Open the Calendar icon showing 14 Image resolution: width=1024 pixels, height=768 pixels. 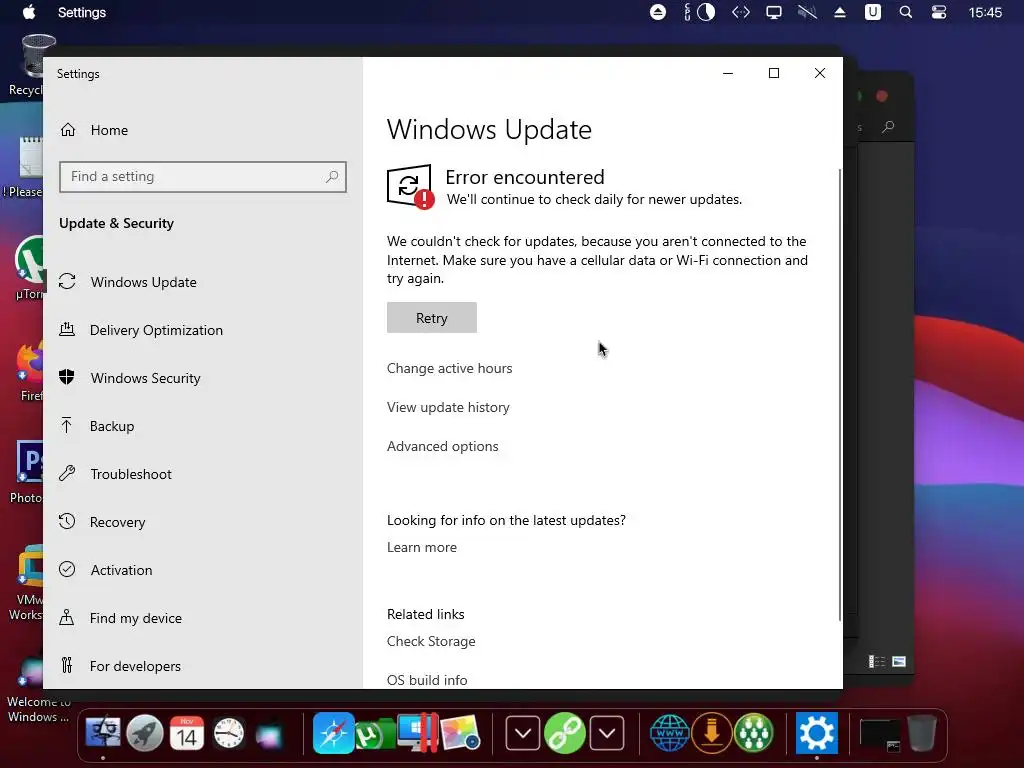point(187,733)
